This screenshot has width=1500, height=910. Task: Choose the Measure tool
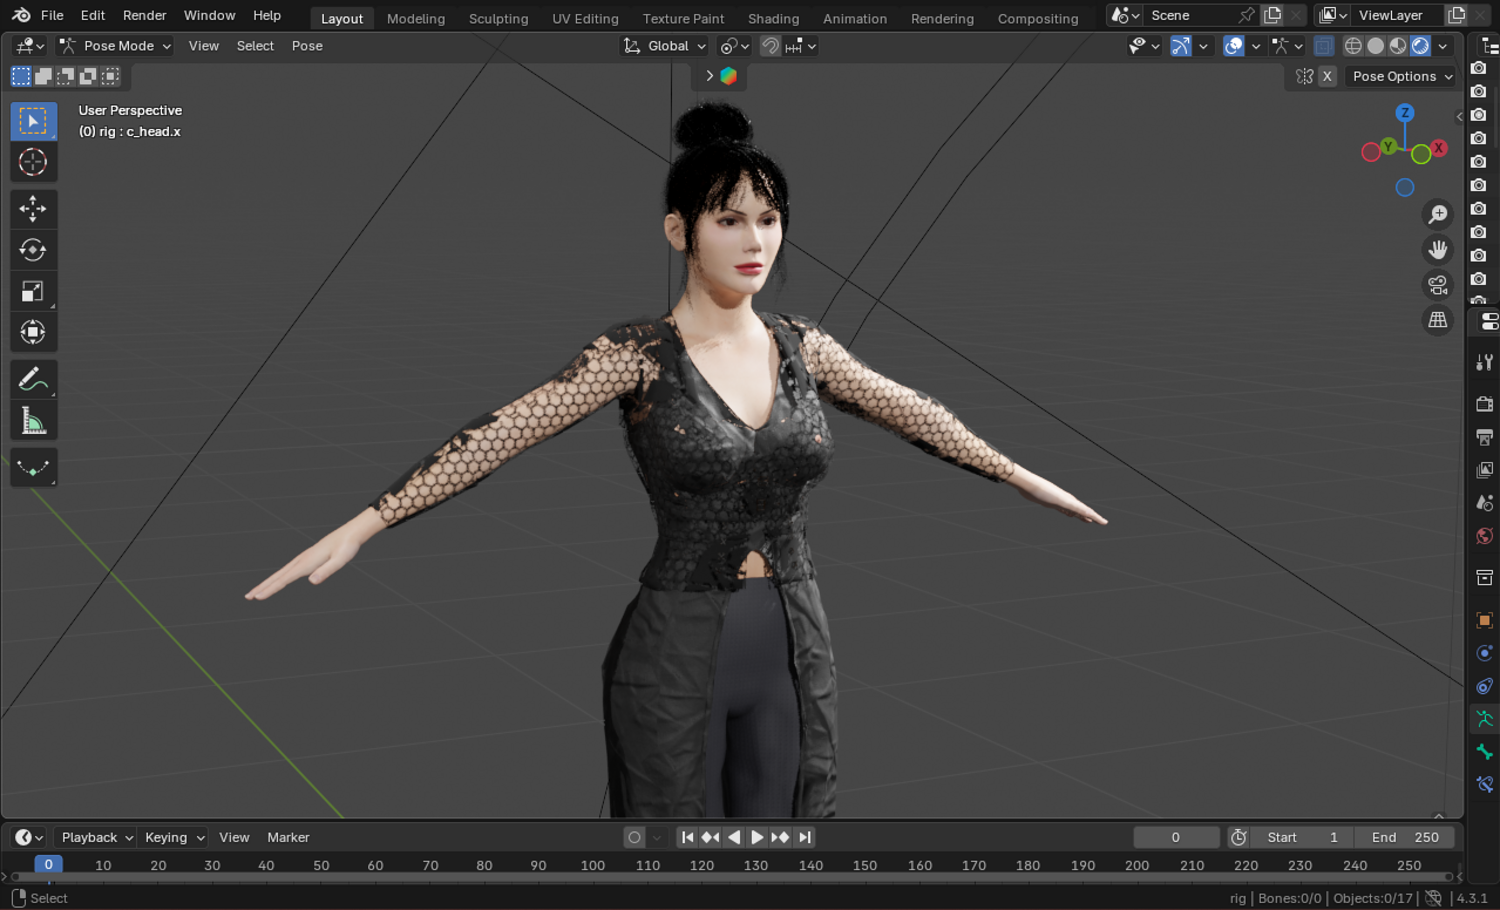33,421
